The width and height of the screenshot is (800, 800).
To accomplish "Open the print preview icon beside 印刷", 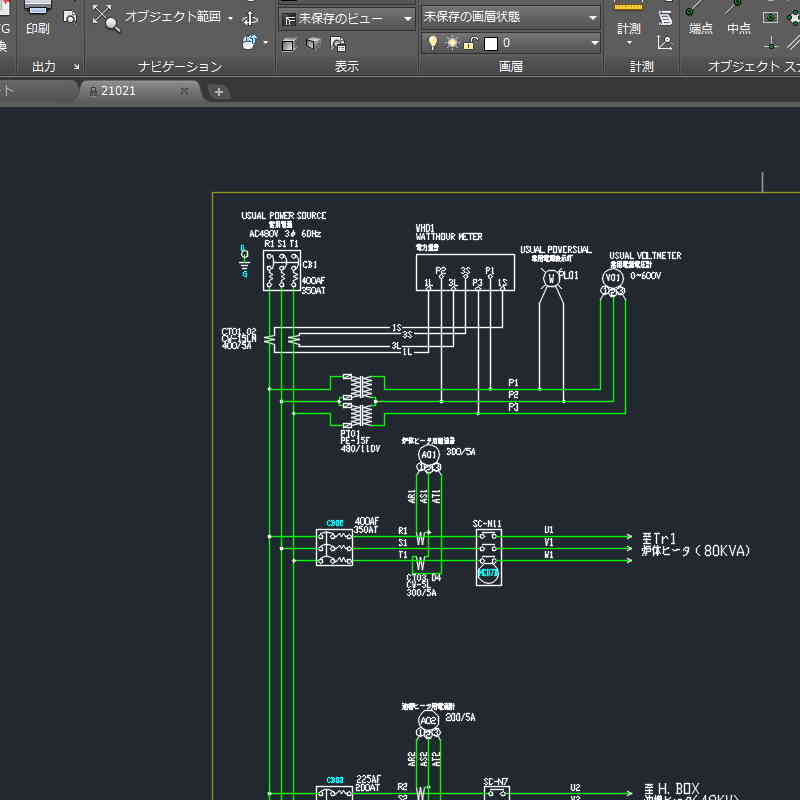I will 70,17.
